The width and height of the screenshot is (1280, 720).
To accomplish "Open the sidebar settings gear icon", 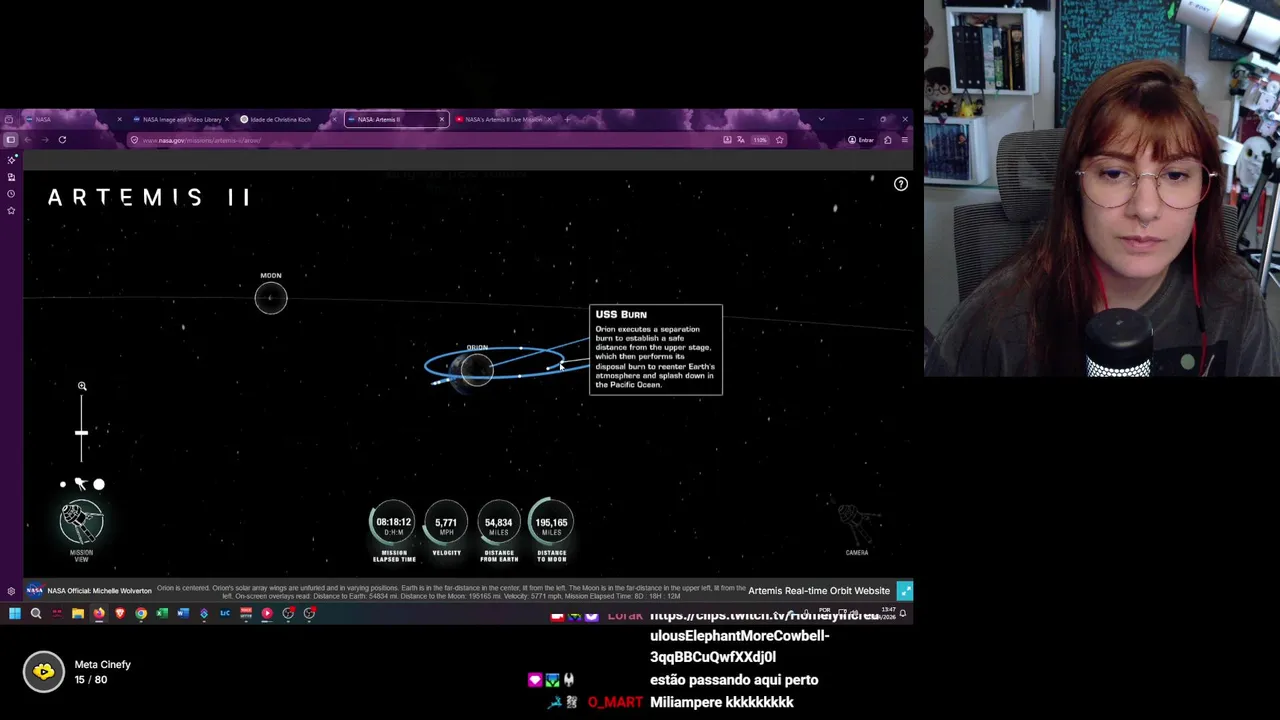I will click(x=11, y=591).
